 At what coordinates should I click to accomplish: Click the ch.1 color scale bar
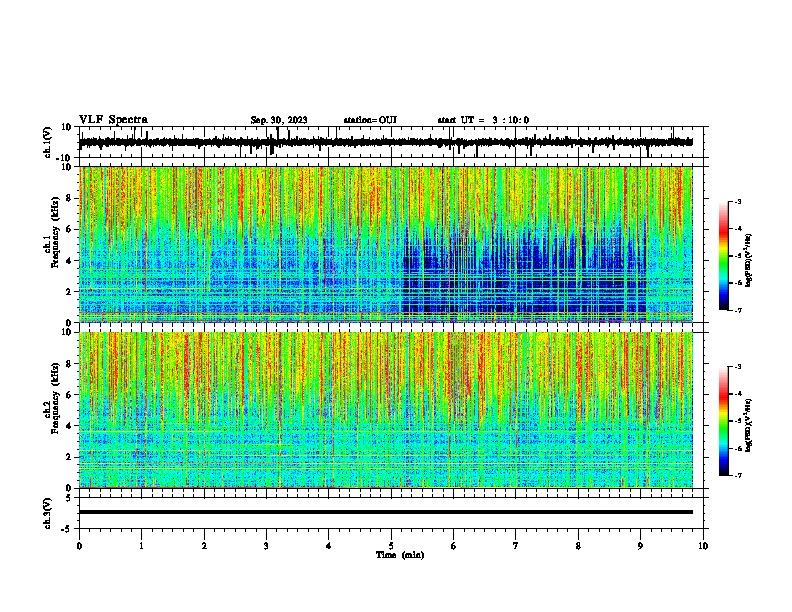click(x=724, y=256)
